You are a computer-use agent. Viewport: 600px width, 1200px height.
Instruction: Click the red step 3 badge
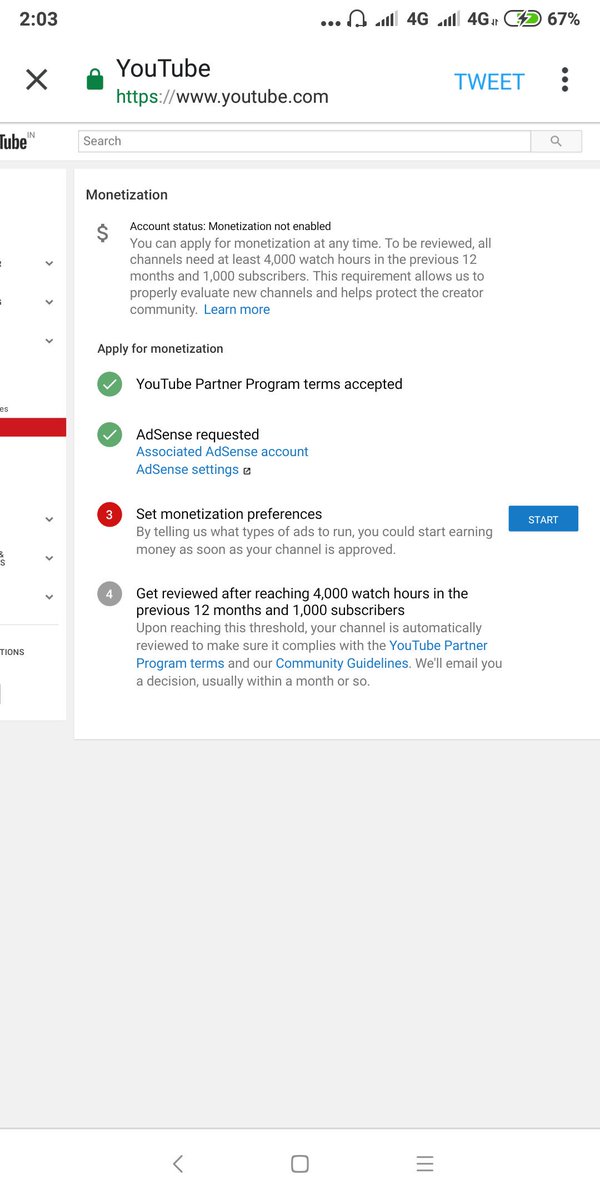[x=109, y=515]
